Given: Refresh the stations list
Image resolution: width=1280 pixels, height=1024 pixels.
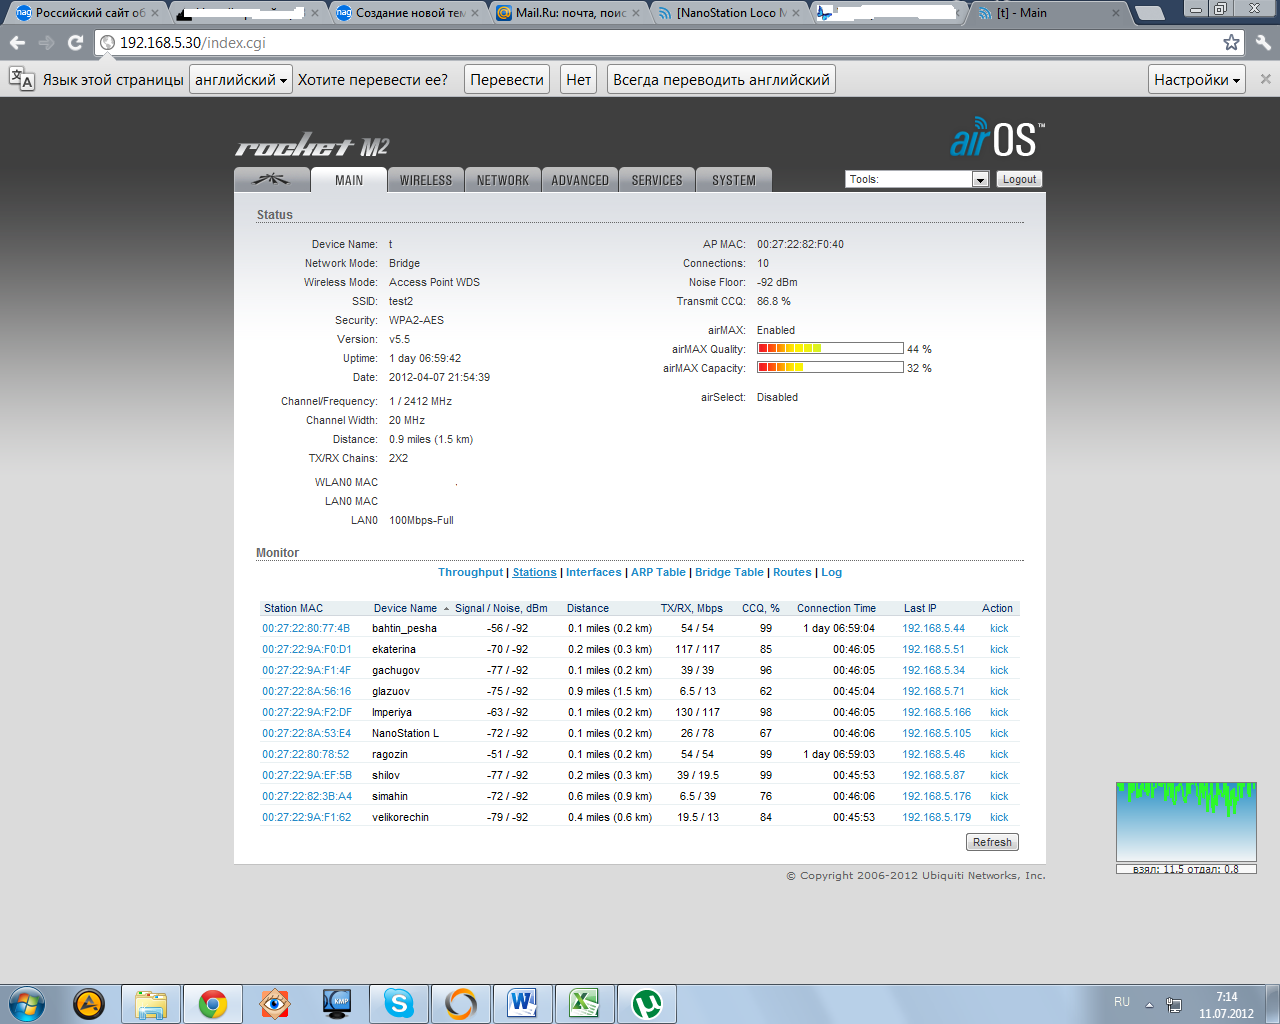Looking at the screenshot, I should (x=992, y=842).
